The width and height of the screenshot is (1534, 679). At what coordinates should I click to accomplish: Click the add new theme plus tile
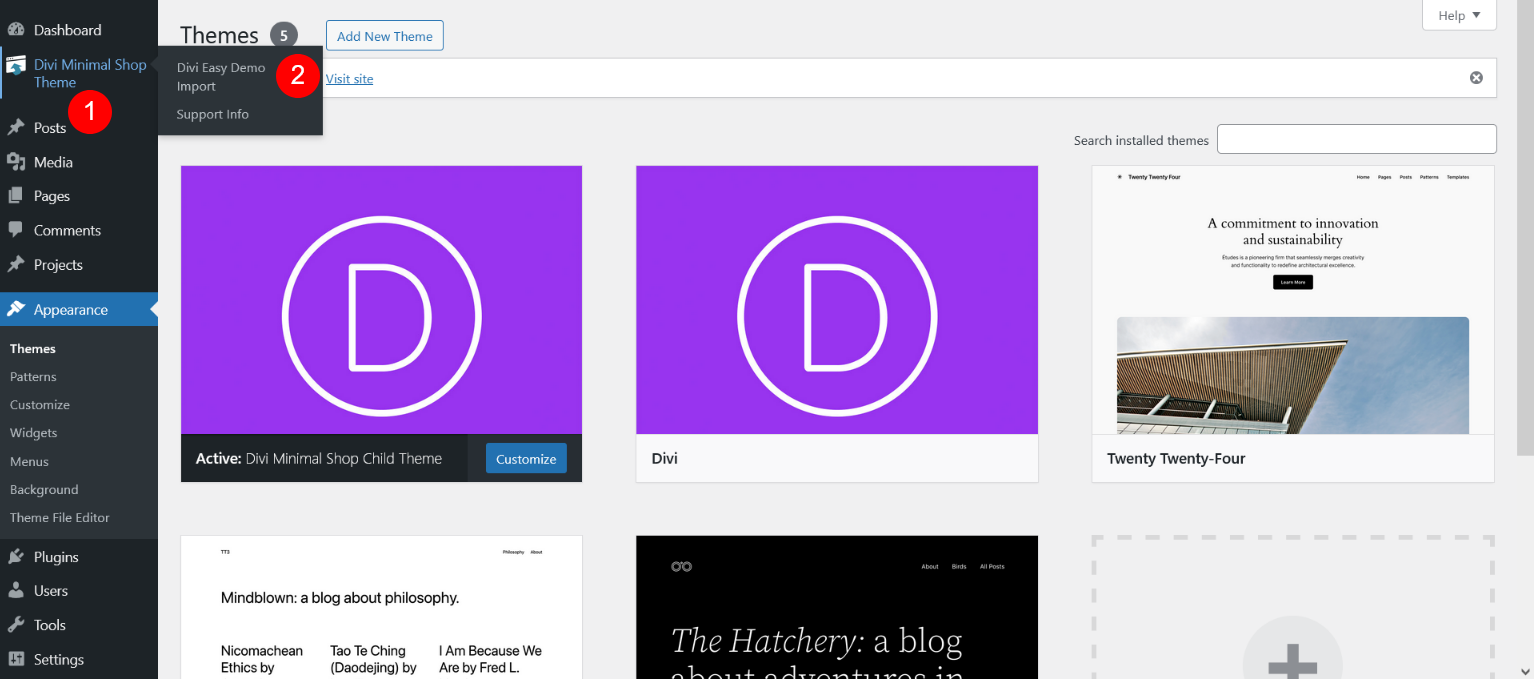pyautogui.click(x=1293, y=607)
